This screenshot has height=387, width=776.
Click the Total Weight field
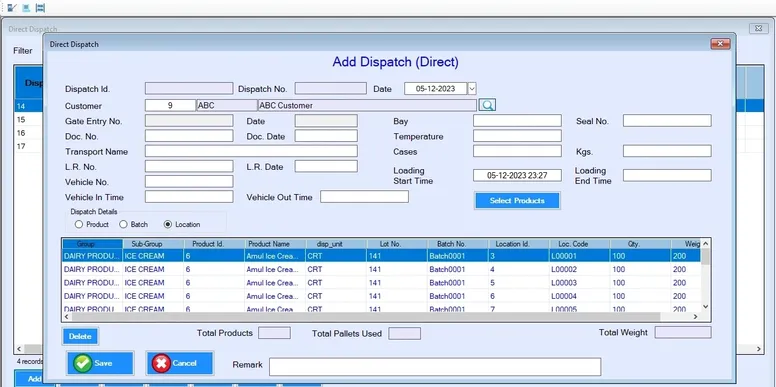pos(683,333)
